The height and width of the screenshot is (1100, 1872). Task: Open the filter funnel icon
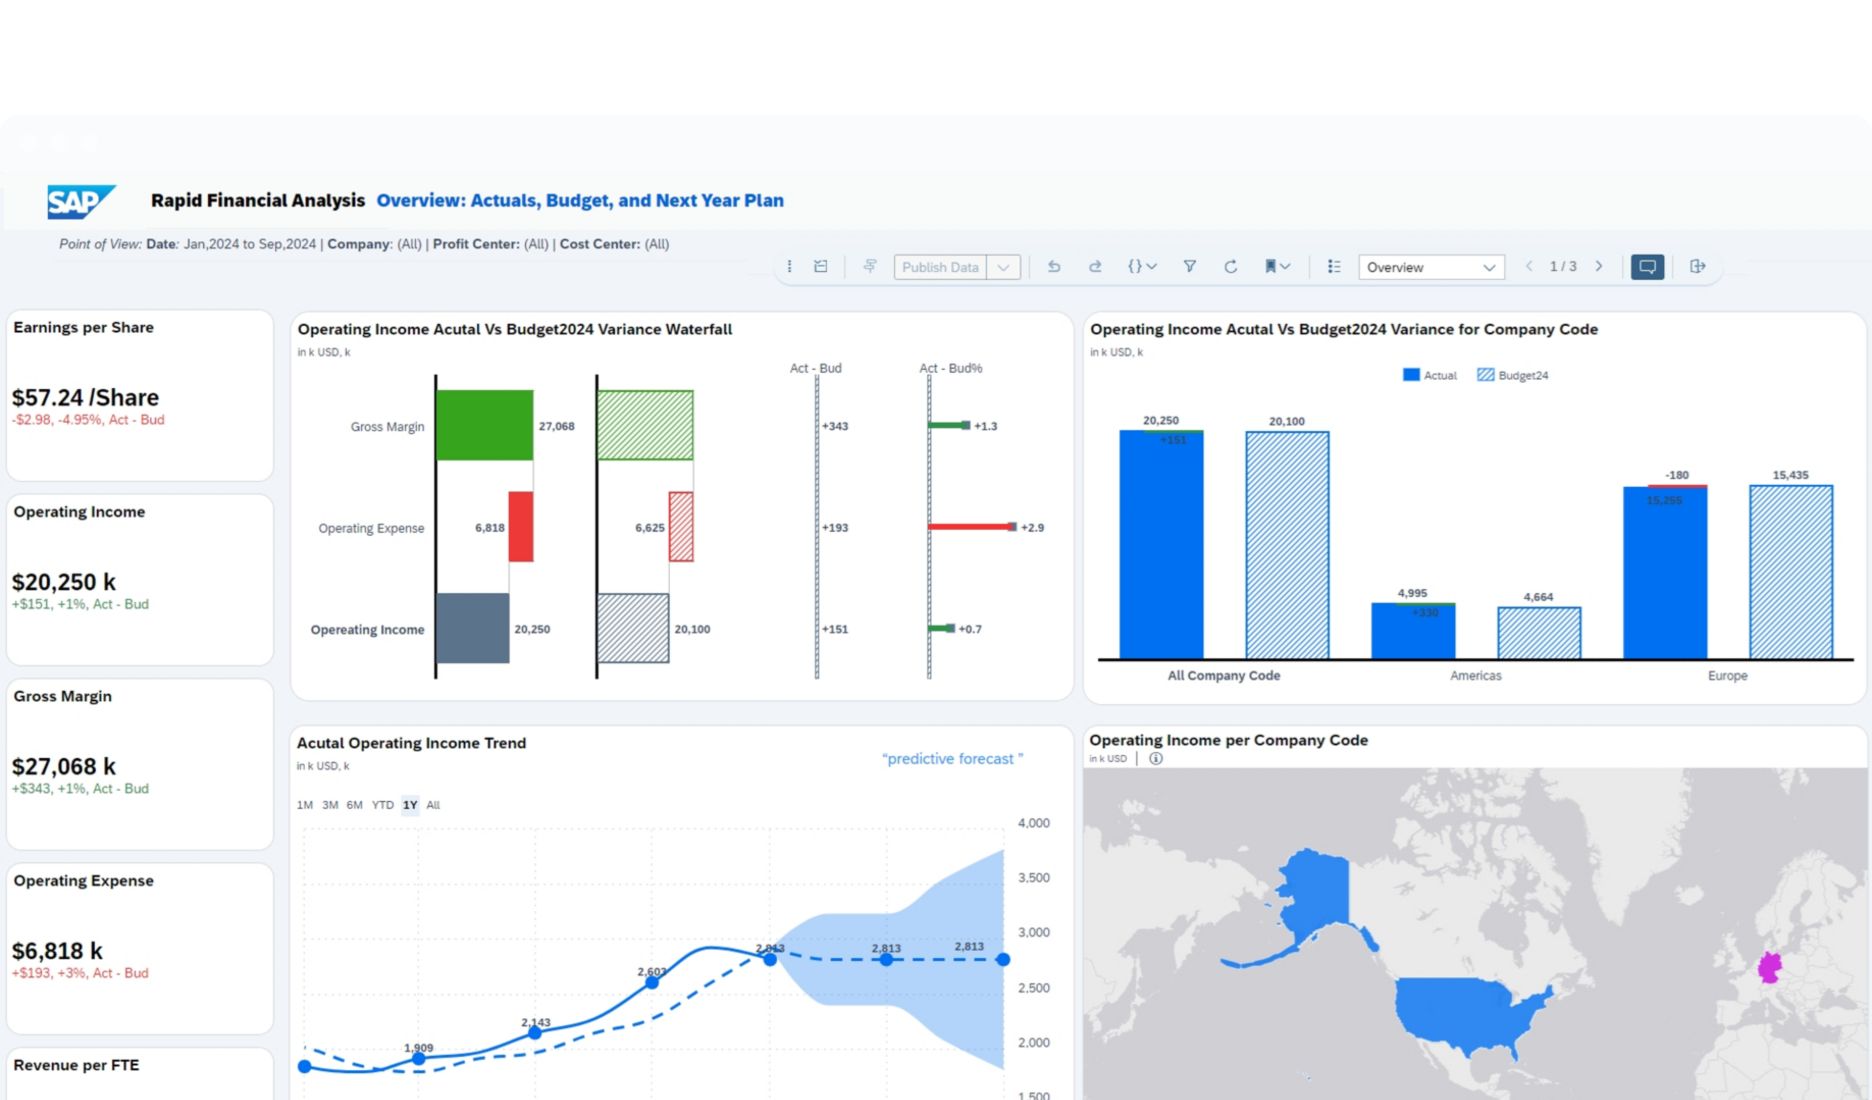click(x=1189, y=267)
